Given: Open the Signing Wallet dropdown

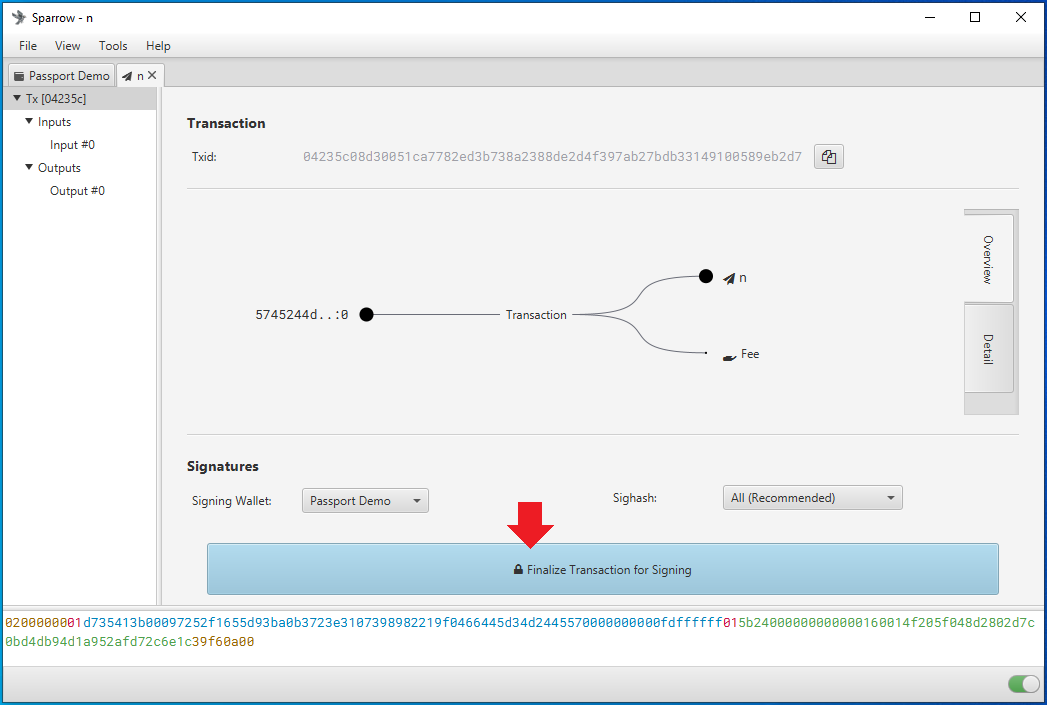Looking at the screenshot, I should click(365, 501).
